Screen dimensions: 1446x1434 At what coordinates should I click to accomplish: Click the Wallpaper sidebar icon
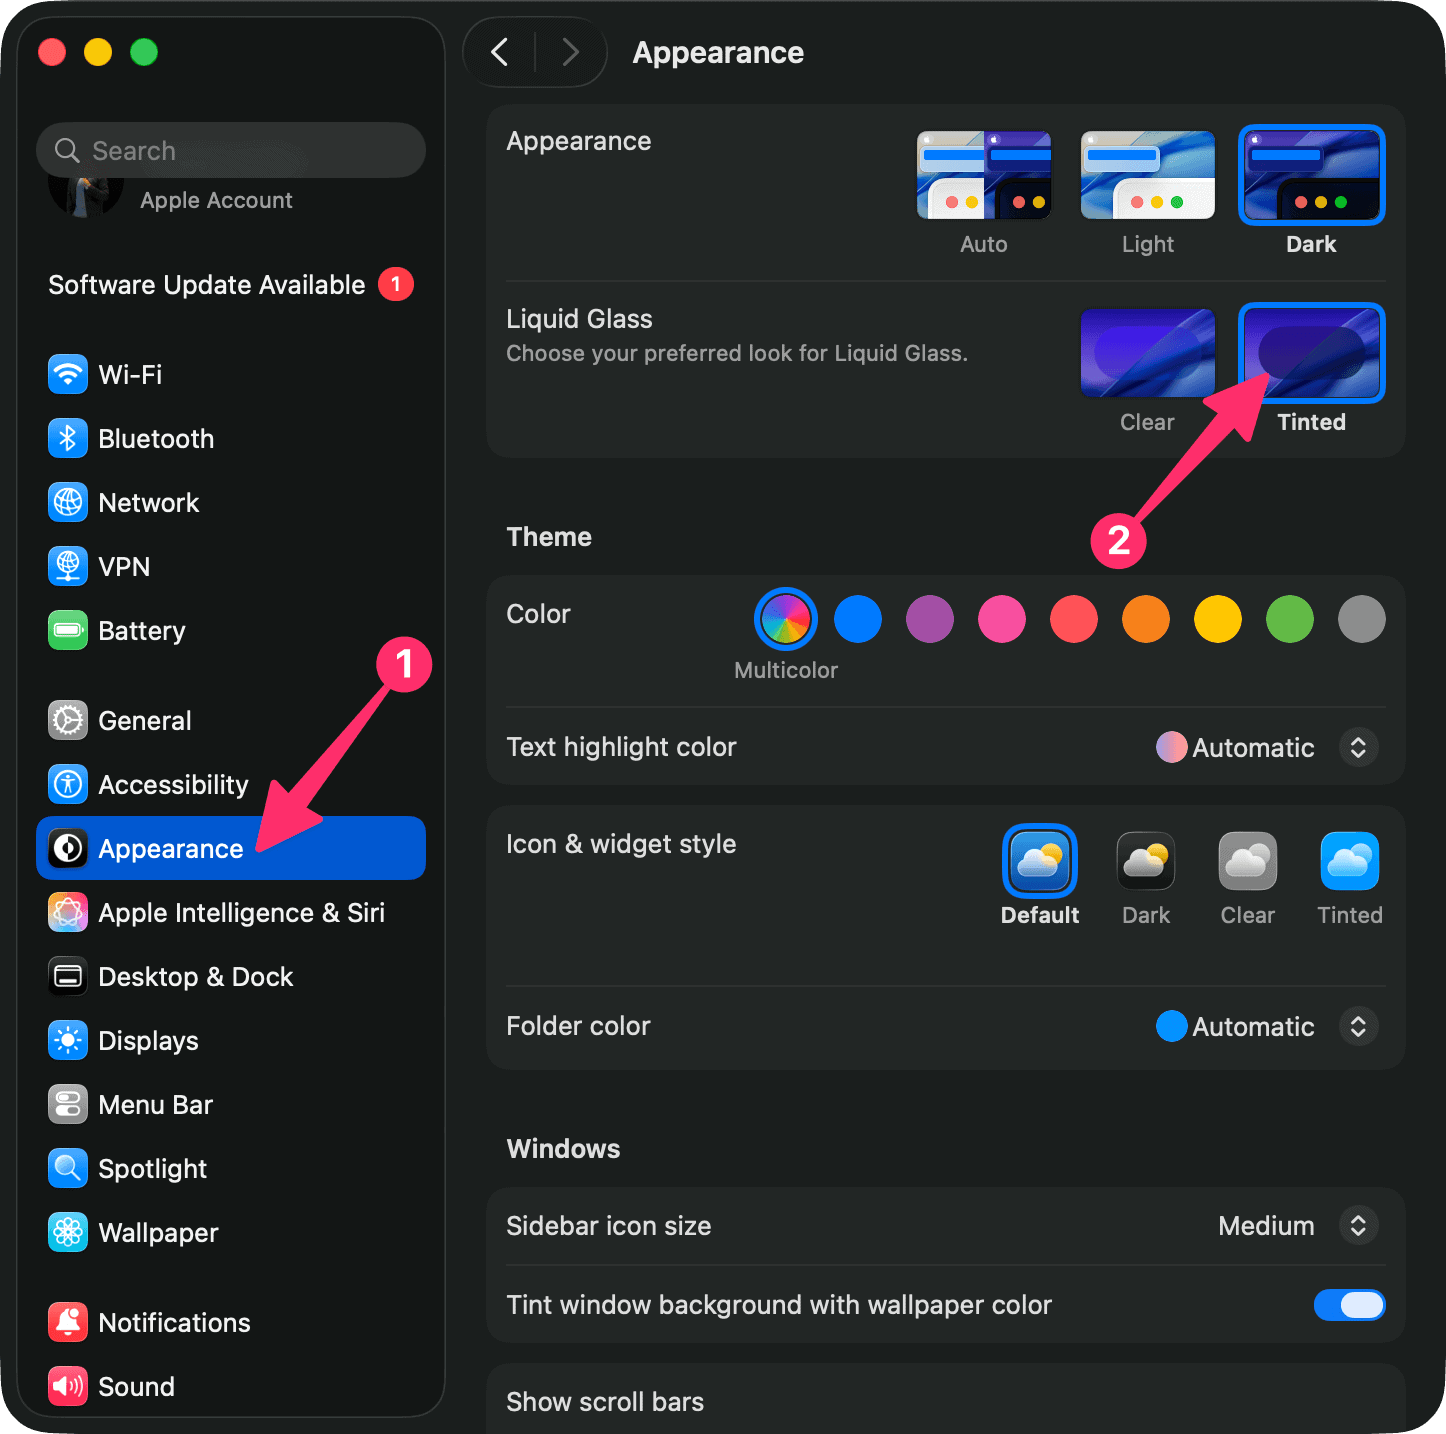(x=68, y=1232)
